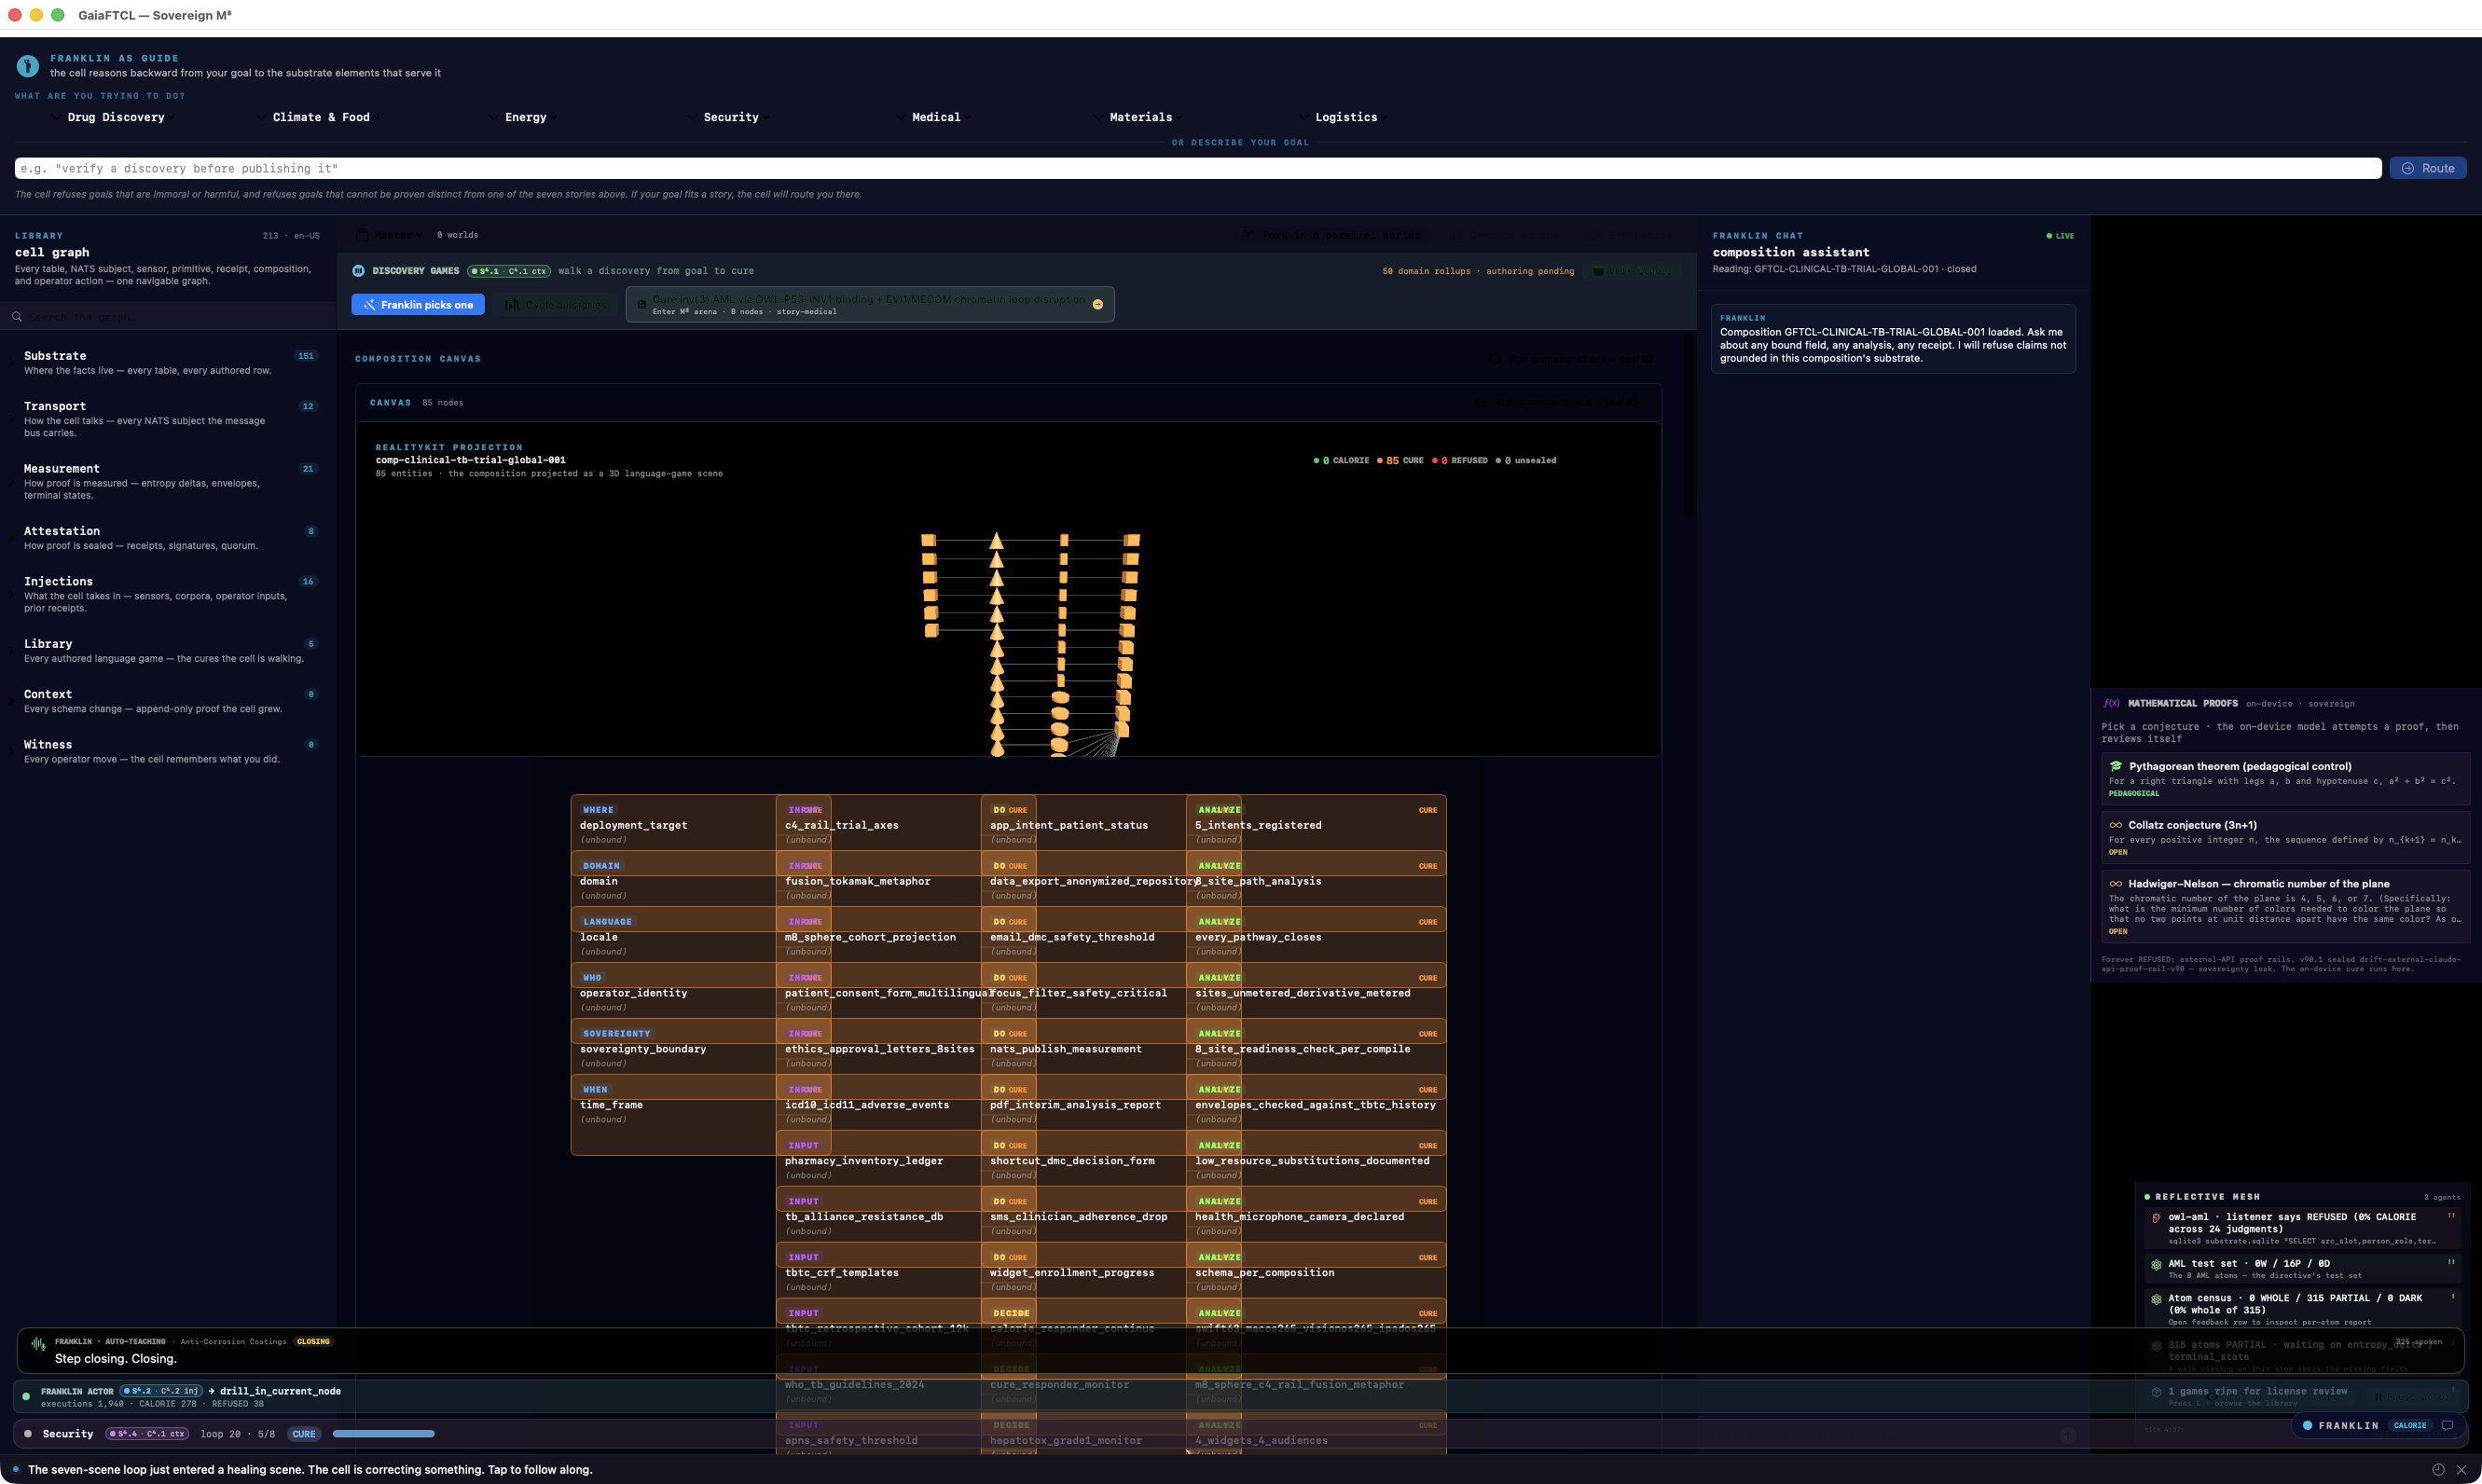
Task: Click the Pythagorean theorem graduation cap icon
Action: tap(2116, 766)
